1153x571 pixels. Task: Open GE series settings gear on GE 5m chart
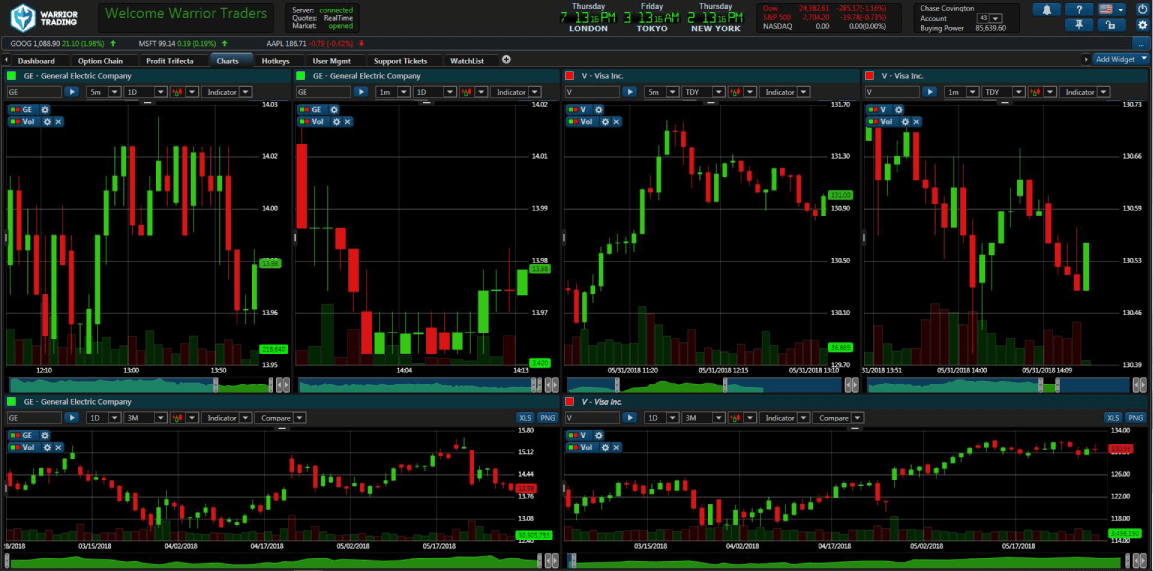44,109
